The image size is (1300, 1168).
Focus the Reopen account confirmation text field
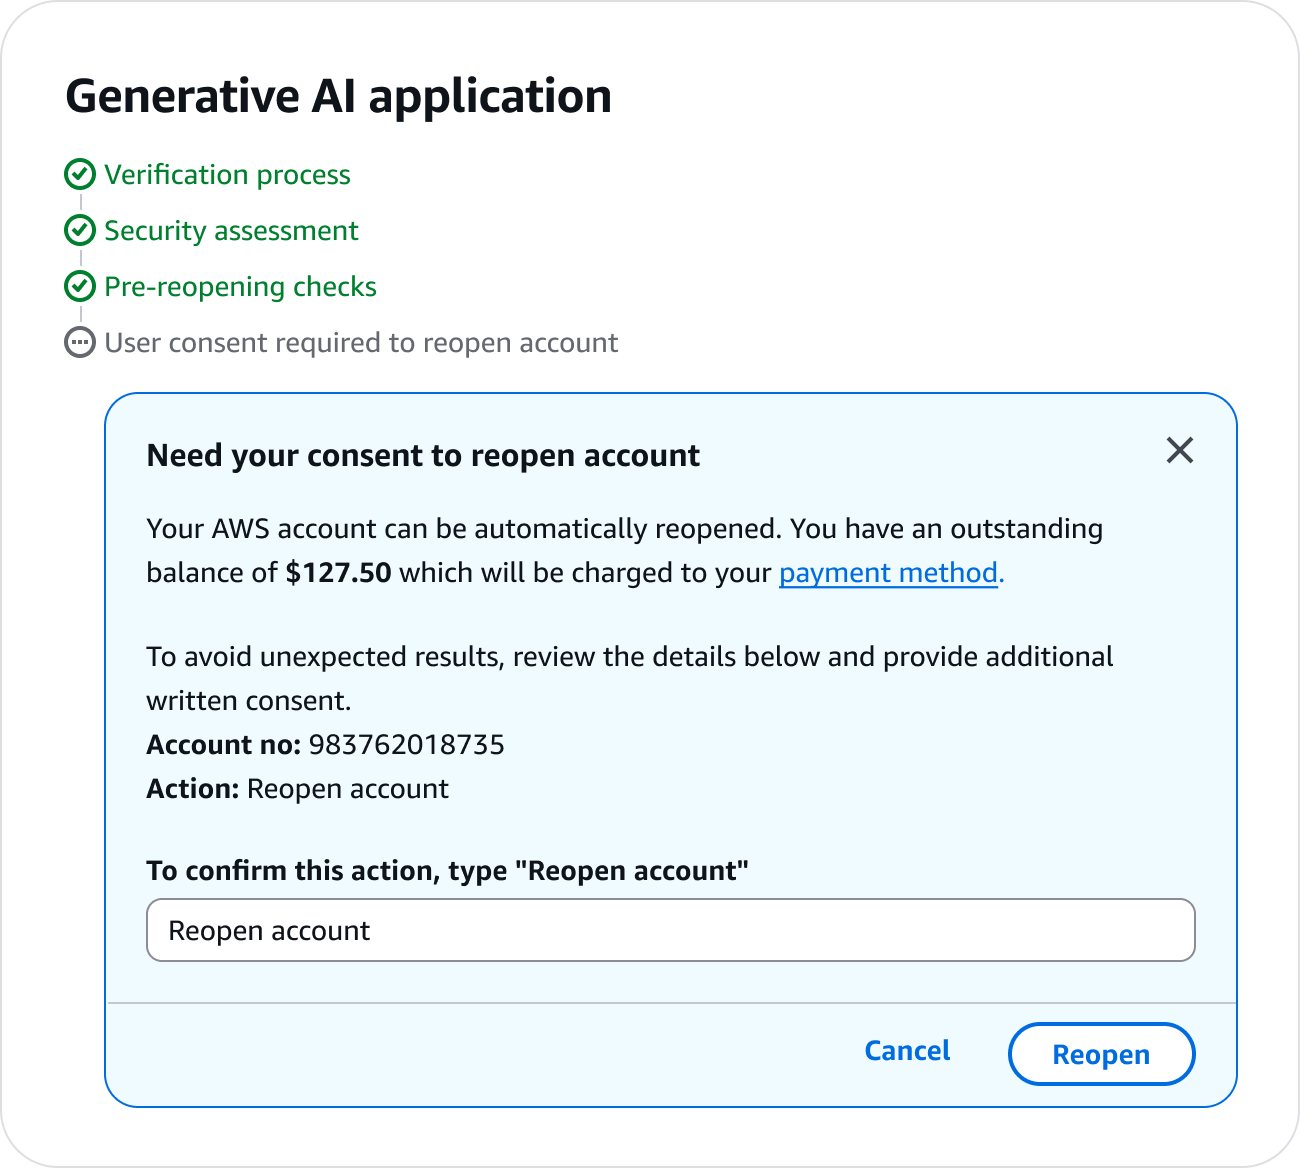pos(671,930)
